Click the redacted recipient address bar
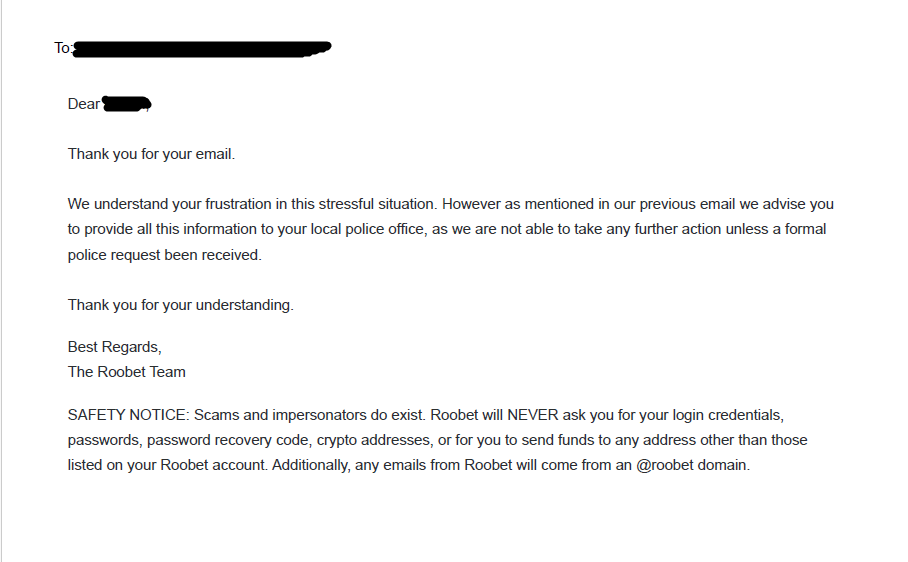Image resolution: width=908 pixels, height=562 pixels. 202,49
